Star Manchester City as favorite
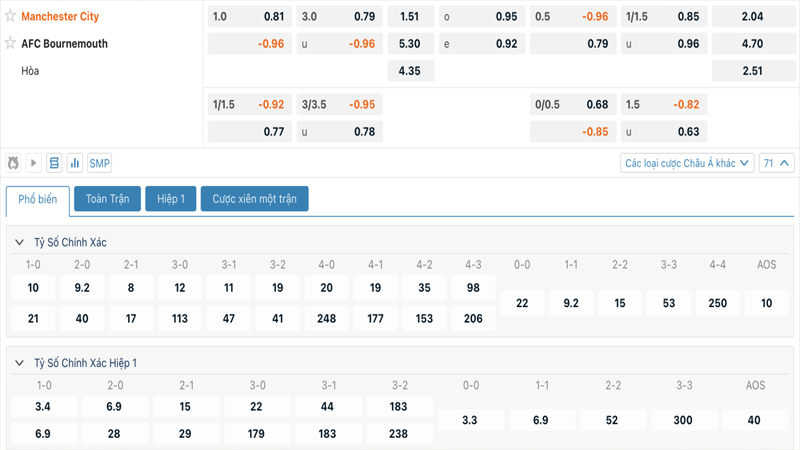 click(x=11, y=17)
